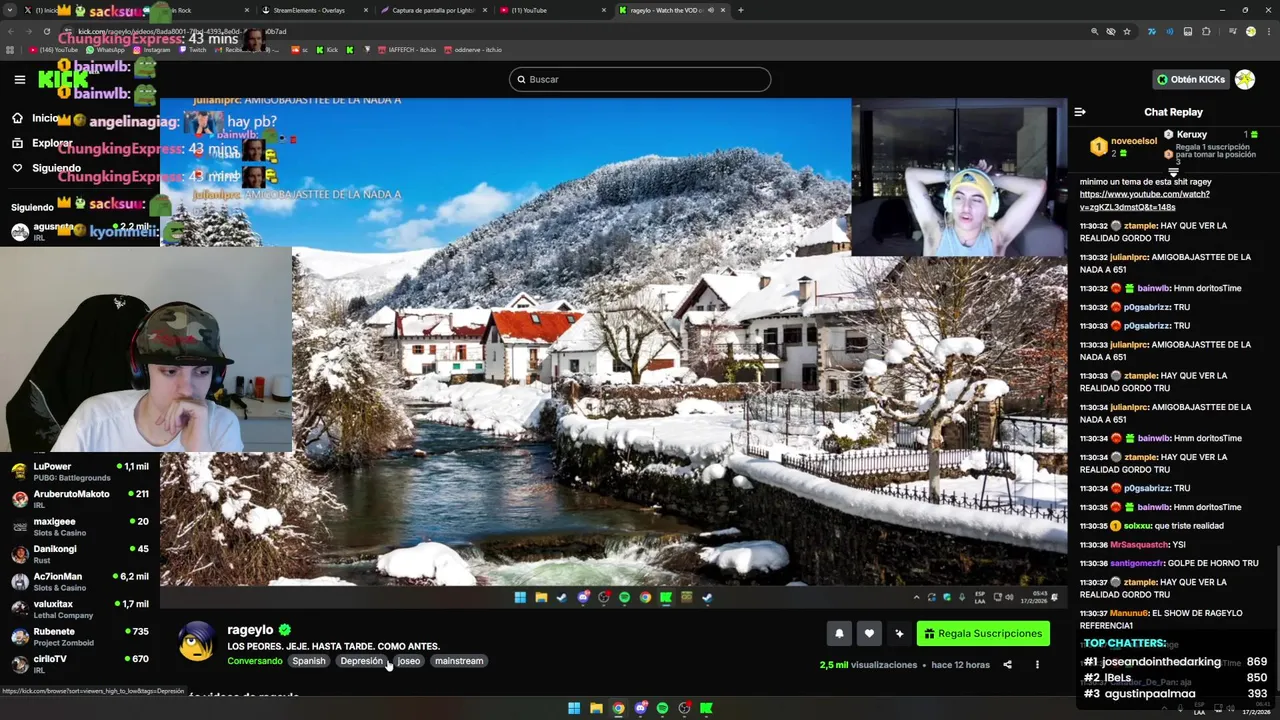The height and width of the screenshot is (720, 1280).
Task: Click the Depresión tag
Action: 361,661
